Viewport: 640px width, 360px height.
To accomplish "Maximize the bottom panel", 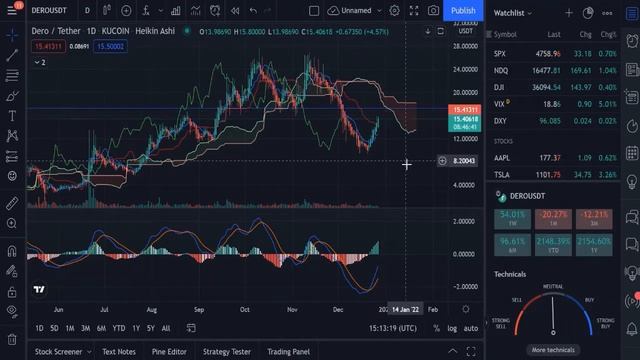I will pyautogui.click(x=471, y=351).
